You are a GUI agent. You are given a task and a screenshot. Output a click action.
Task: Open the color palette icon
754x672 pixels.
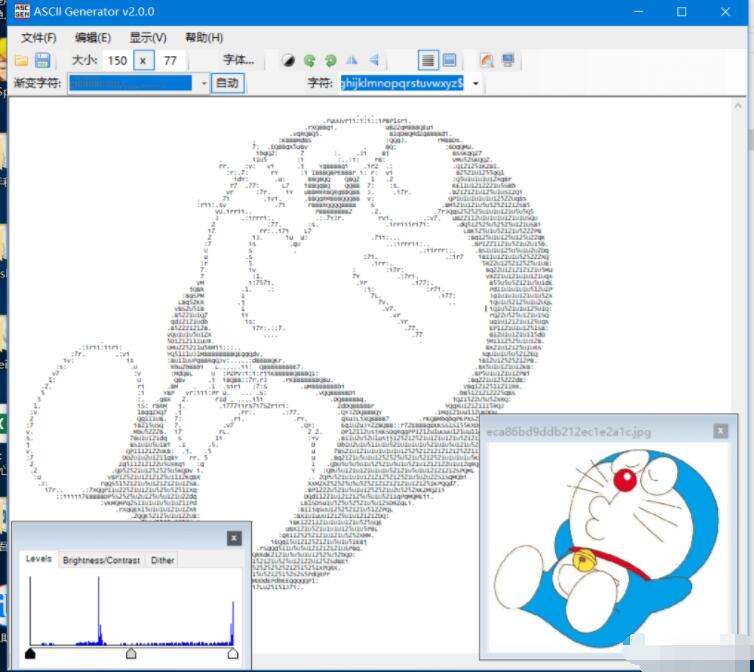(487, 61)
